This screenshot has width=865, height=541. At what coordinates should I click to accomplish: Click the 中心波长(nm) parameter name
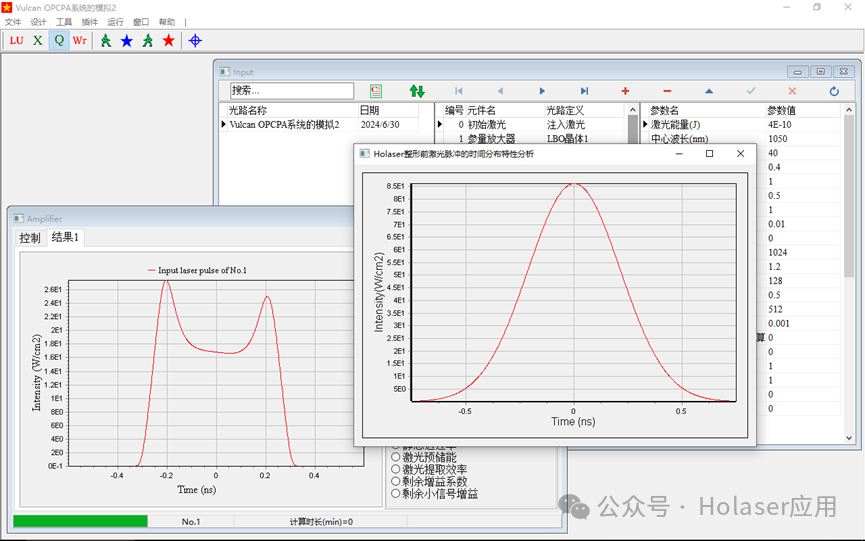click(679, 138)
